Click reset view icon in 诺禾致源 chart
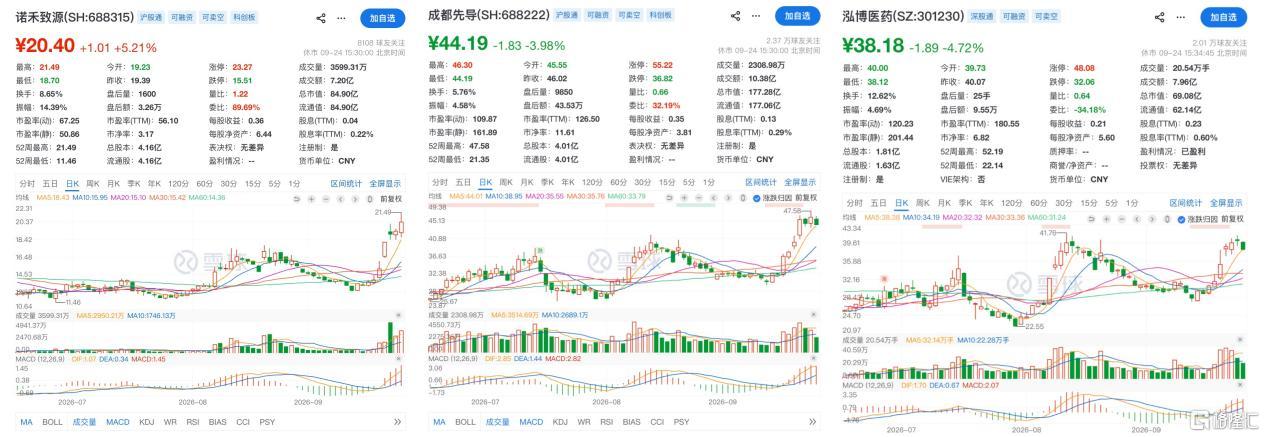Screen dimensions: 1265x437 [x=297, y=199]
